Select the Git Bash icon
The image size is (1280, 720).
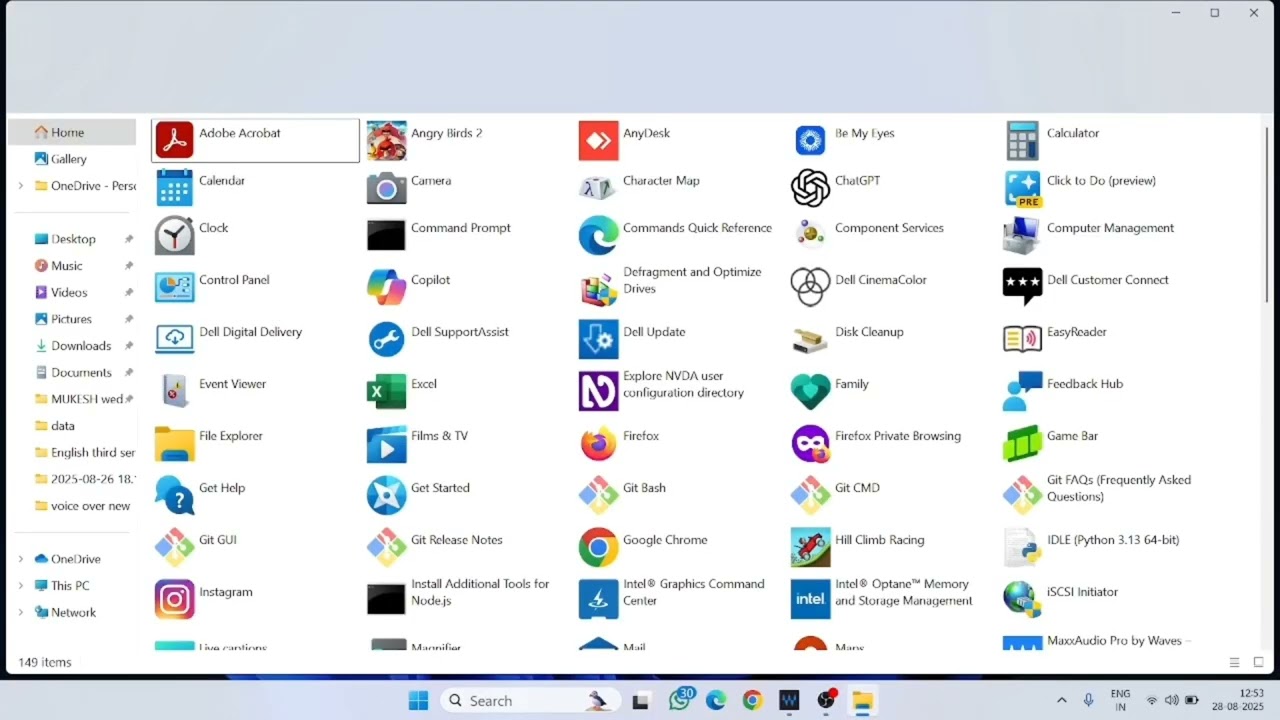tap(598, 495)
